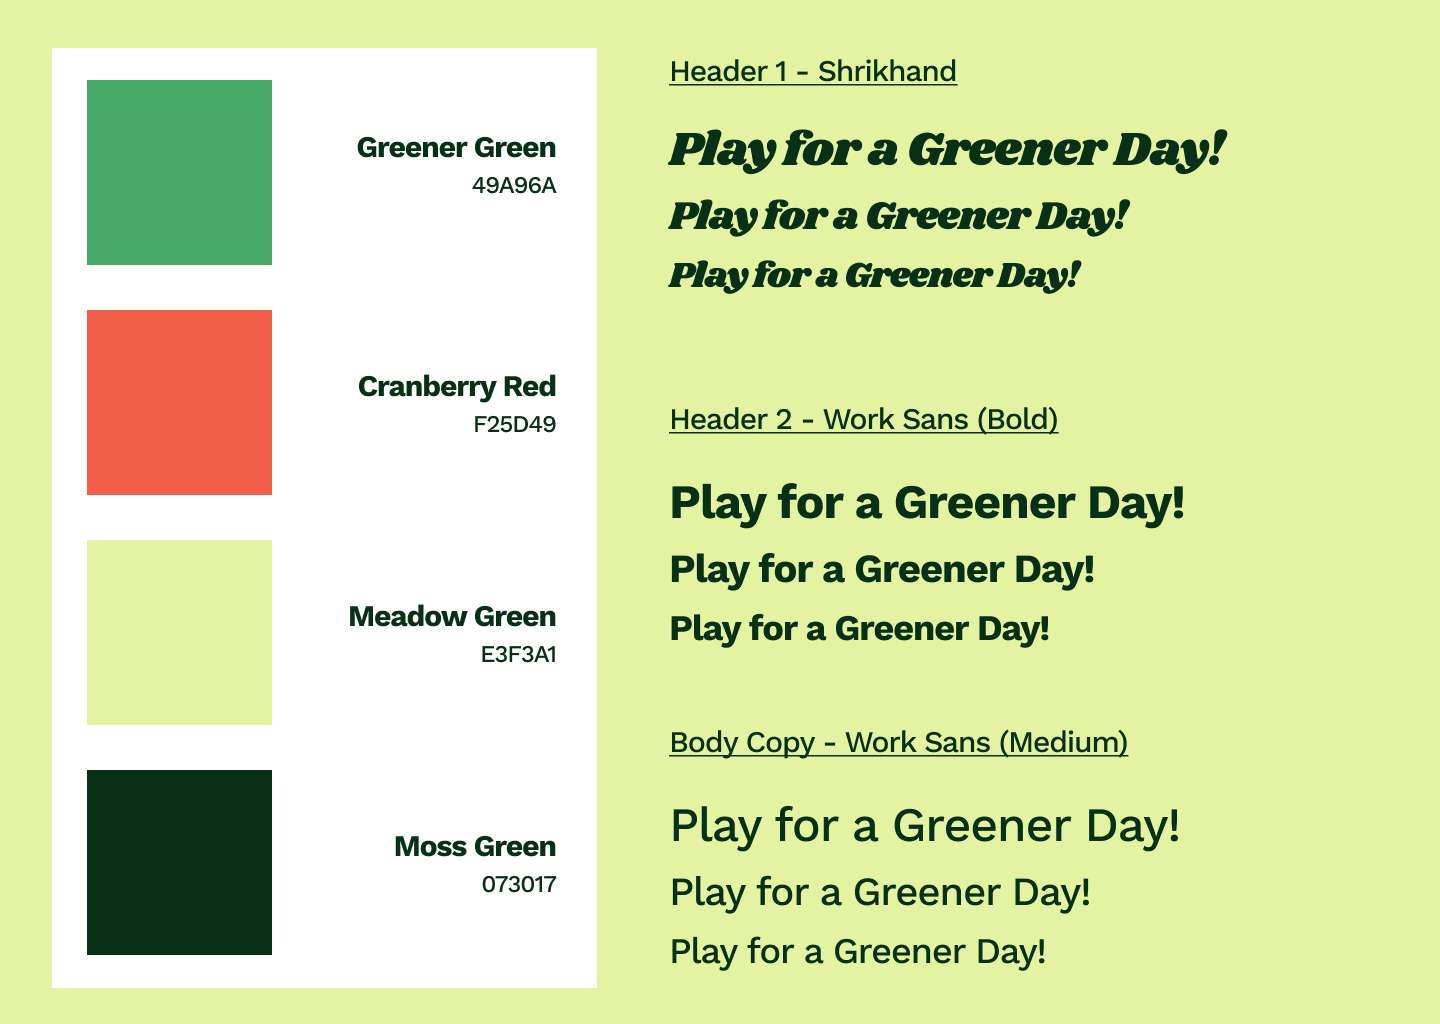Click the 073017 hex code

tap(519, 885)
